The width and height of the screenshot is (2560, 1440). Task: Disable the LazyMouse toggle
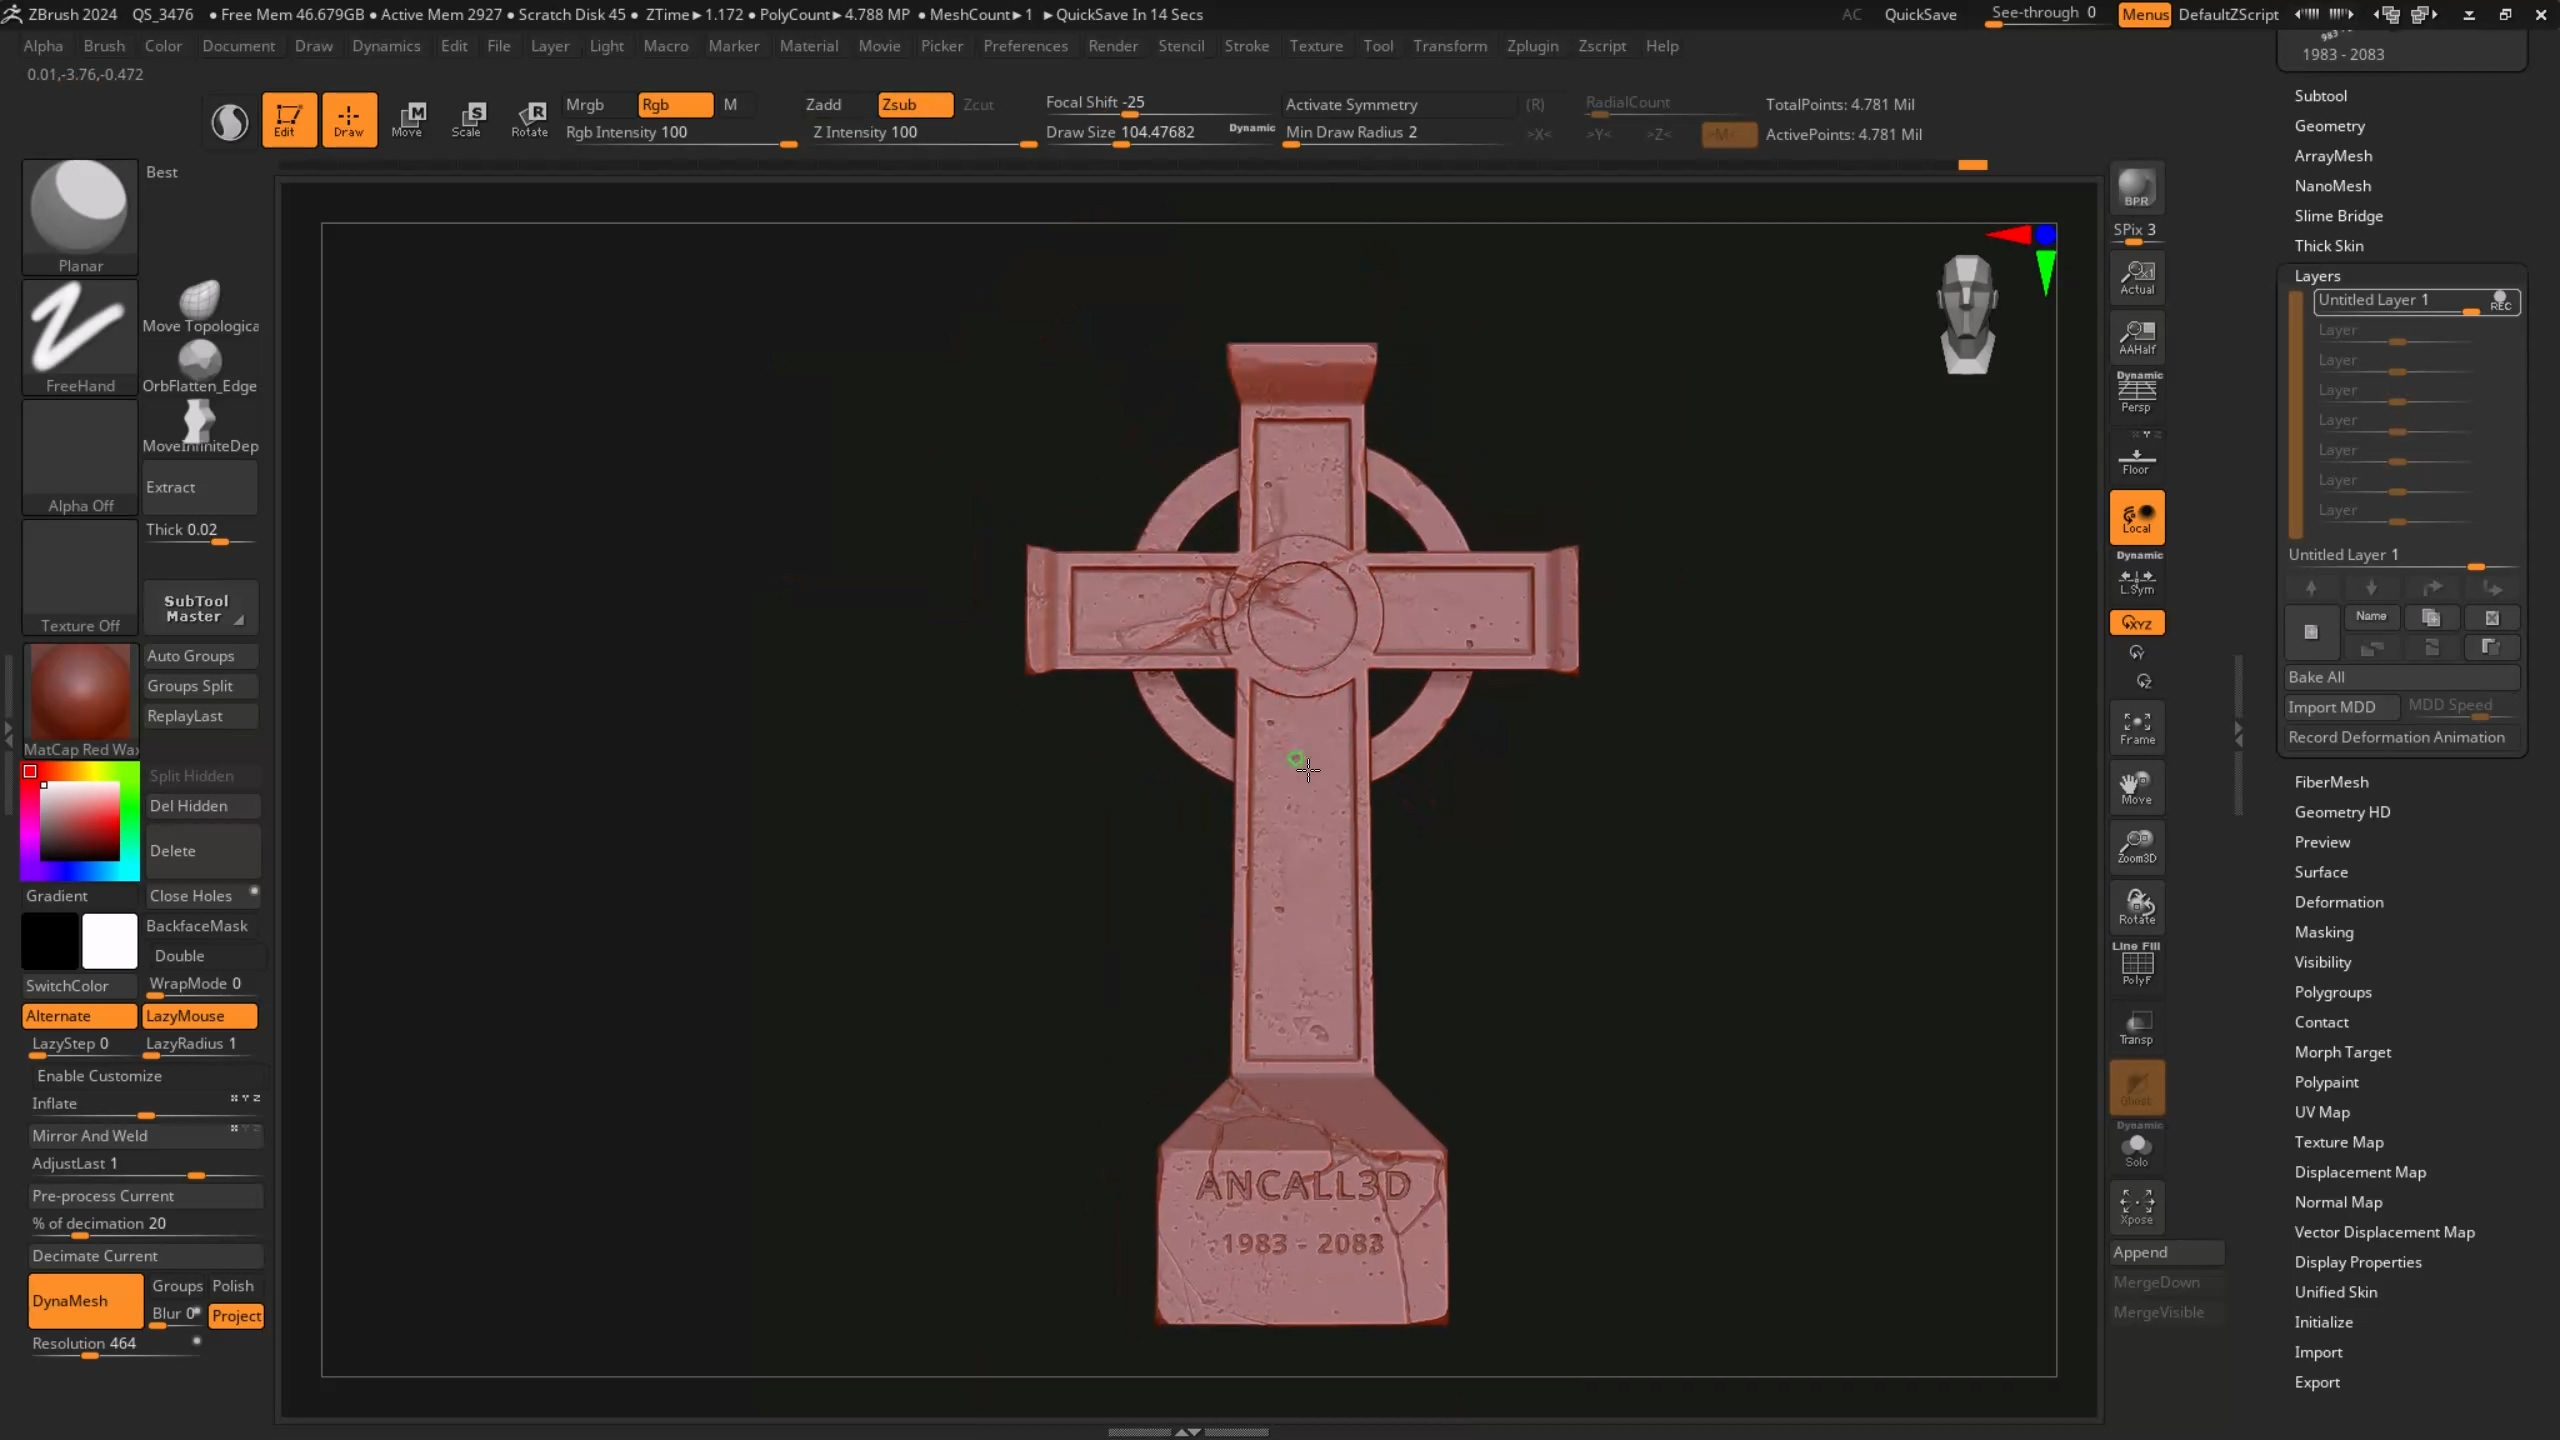199,1016
